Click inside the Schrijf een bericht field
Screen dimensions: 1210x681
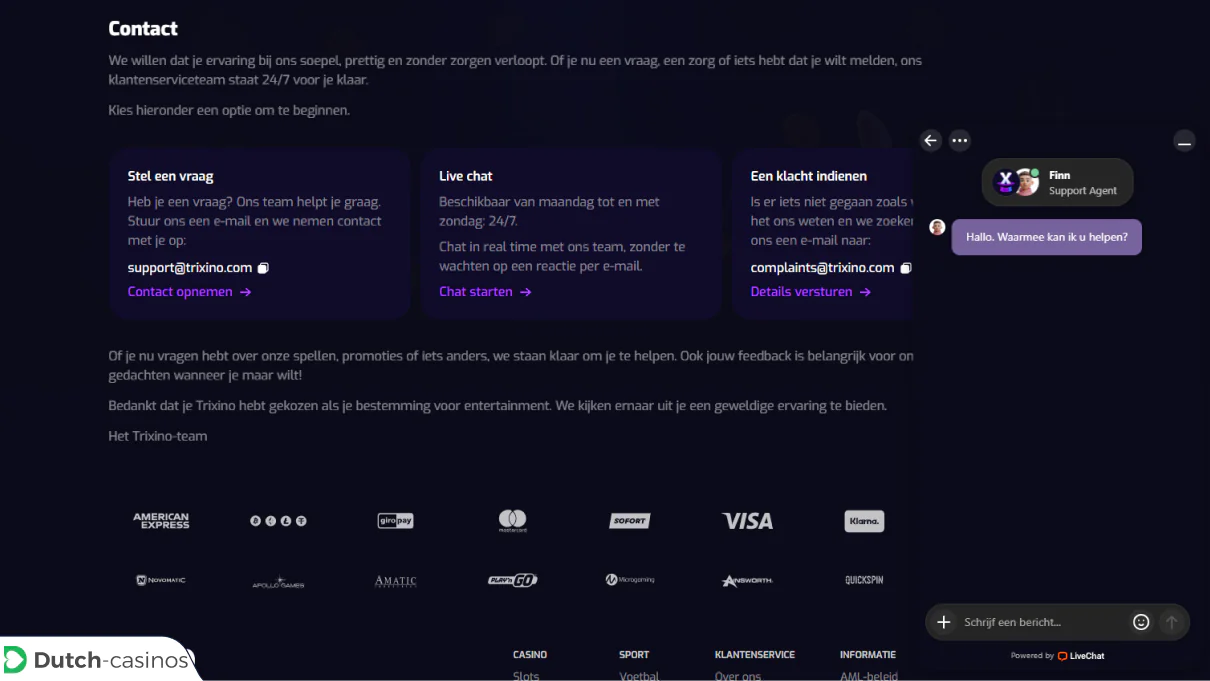click(1043, 622)
